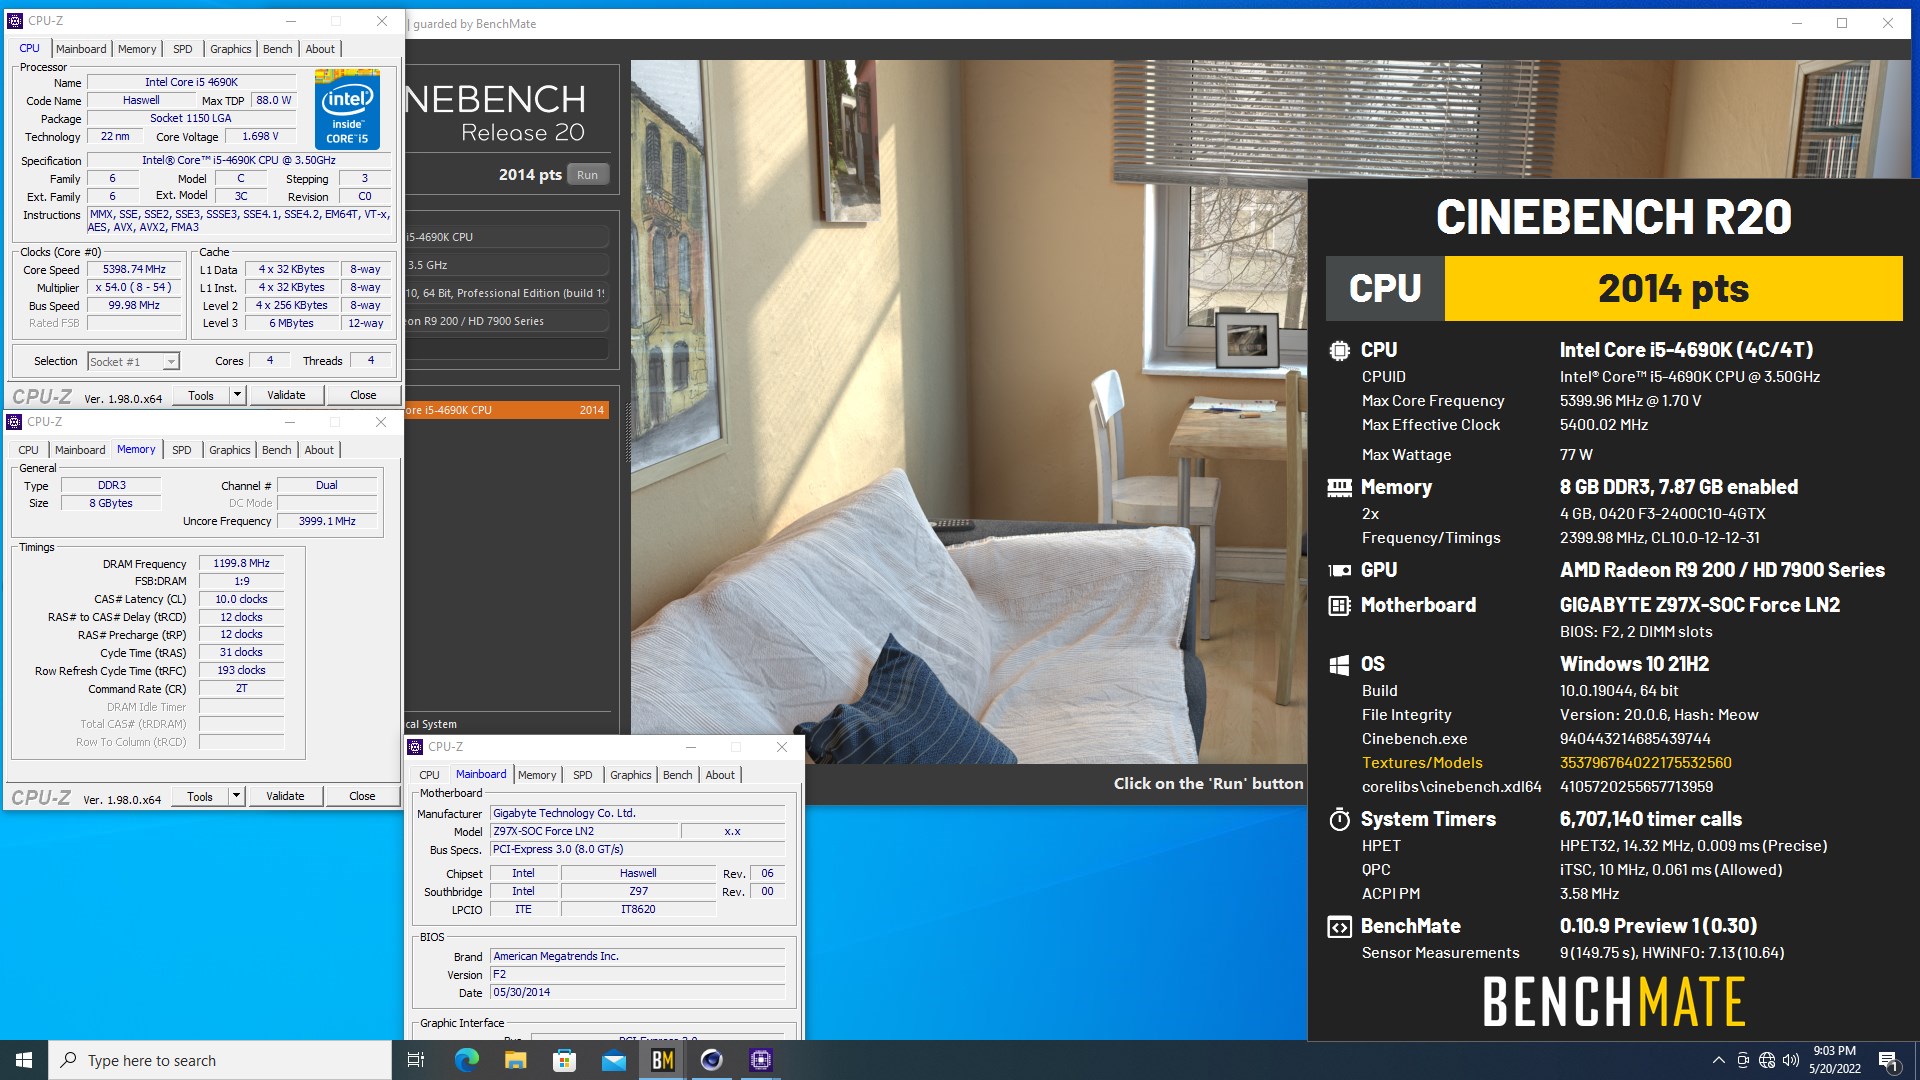Open volume control in tray
Screen dimensions: 1920x1080
[1790, 1060]
